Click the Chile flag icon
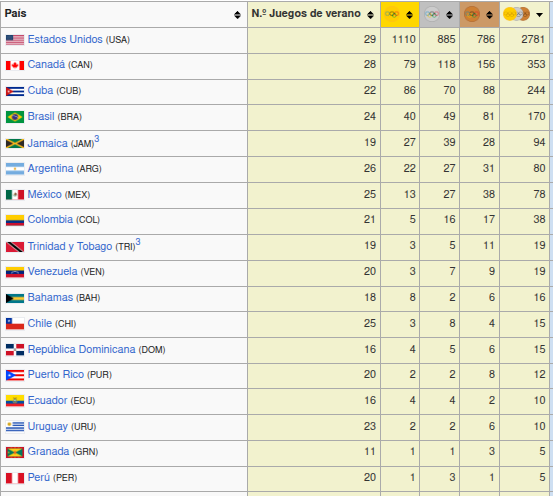553x496 pixels. [15, 323]
